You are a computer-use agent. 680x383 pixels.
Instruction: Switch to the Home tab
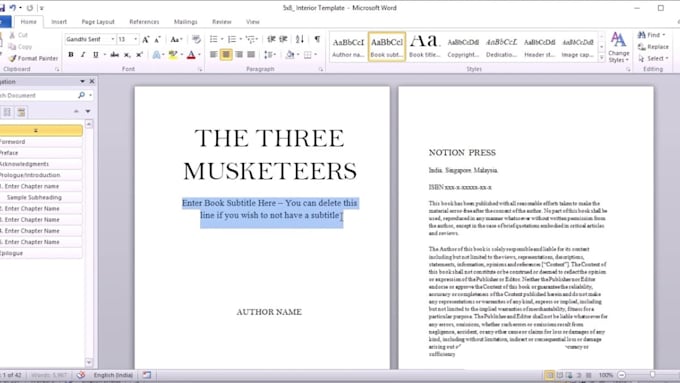click(x=29, y=22)
